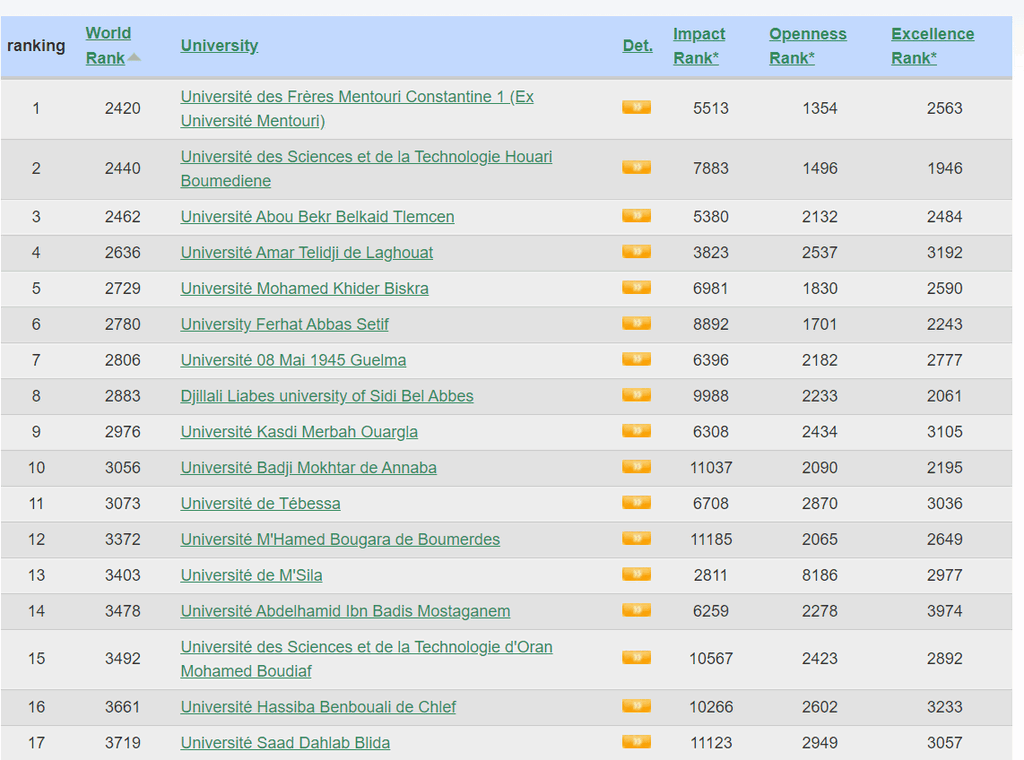The width and height of the screenshot is (1024, 760).
Task: Sort table by World Rank header
Action: coord(108,45)
